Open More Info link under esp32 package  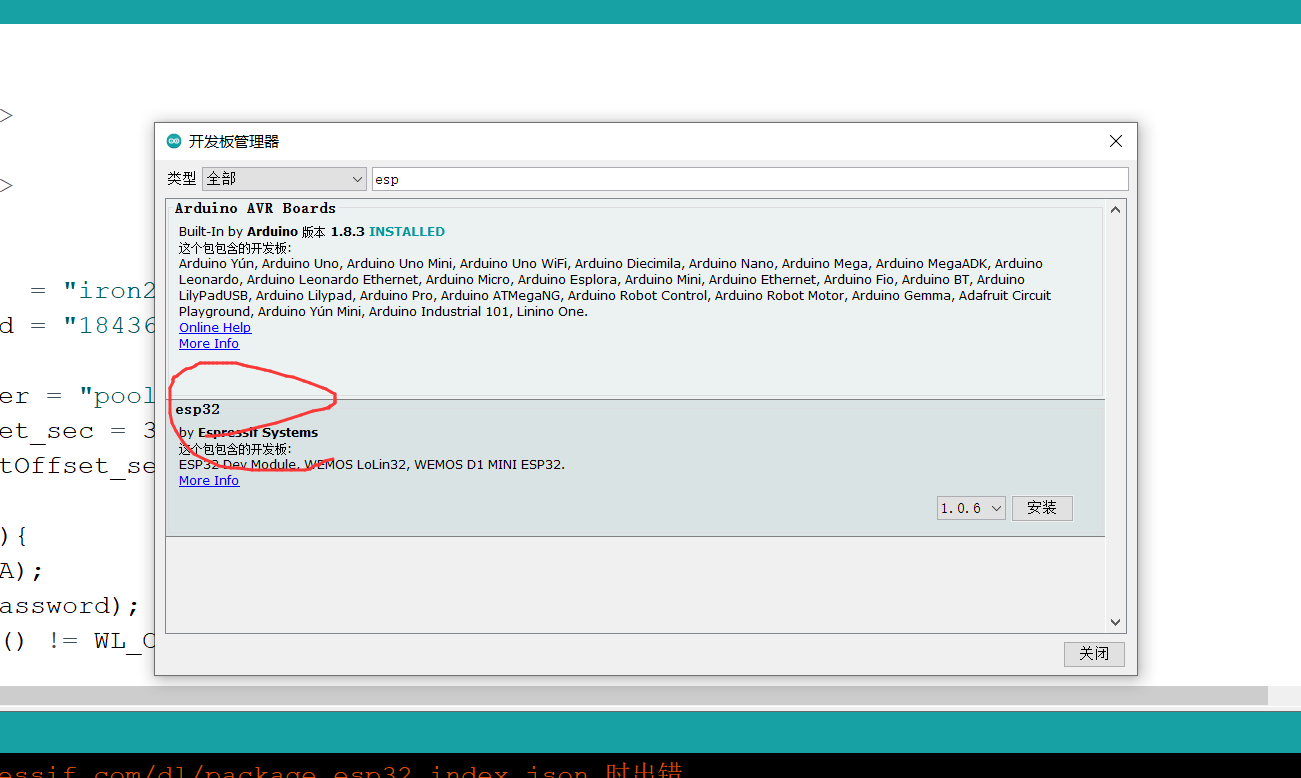click(209, 480)
